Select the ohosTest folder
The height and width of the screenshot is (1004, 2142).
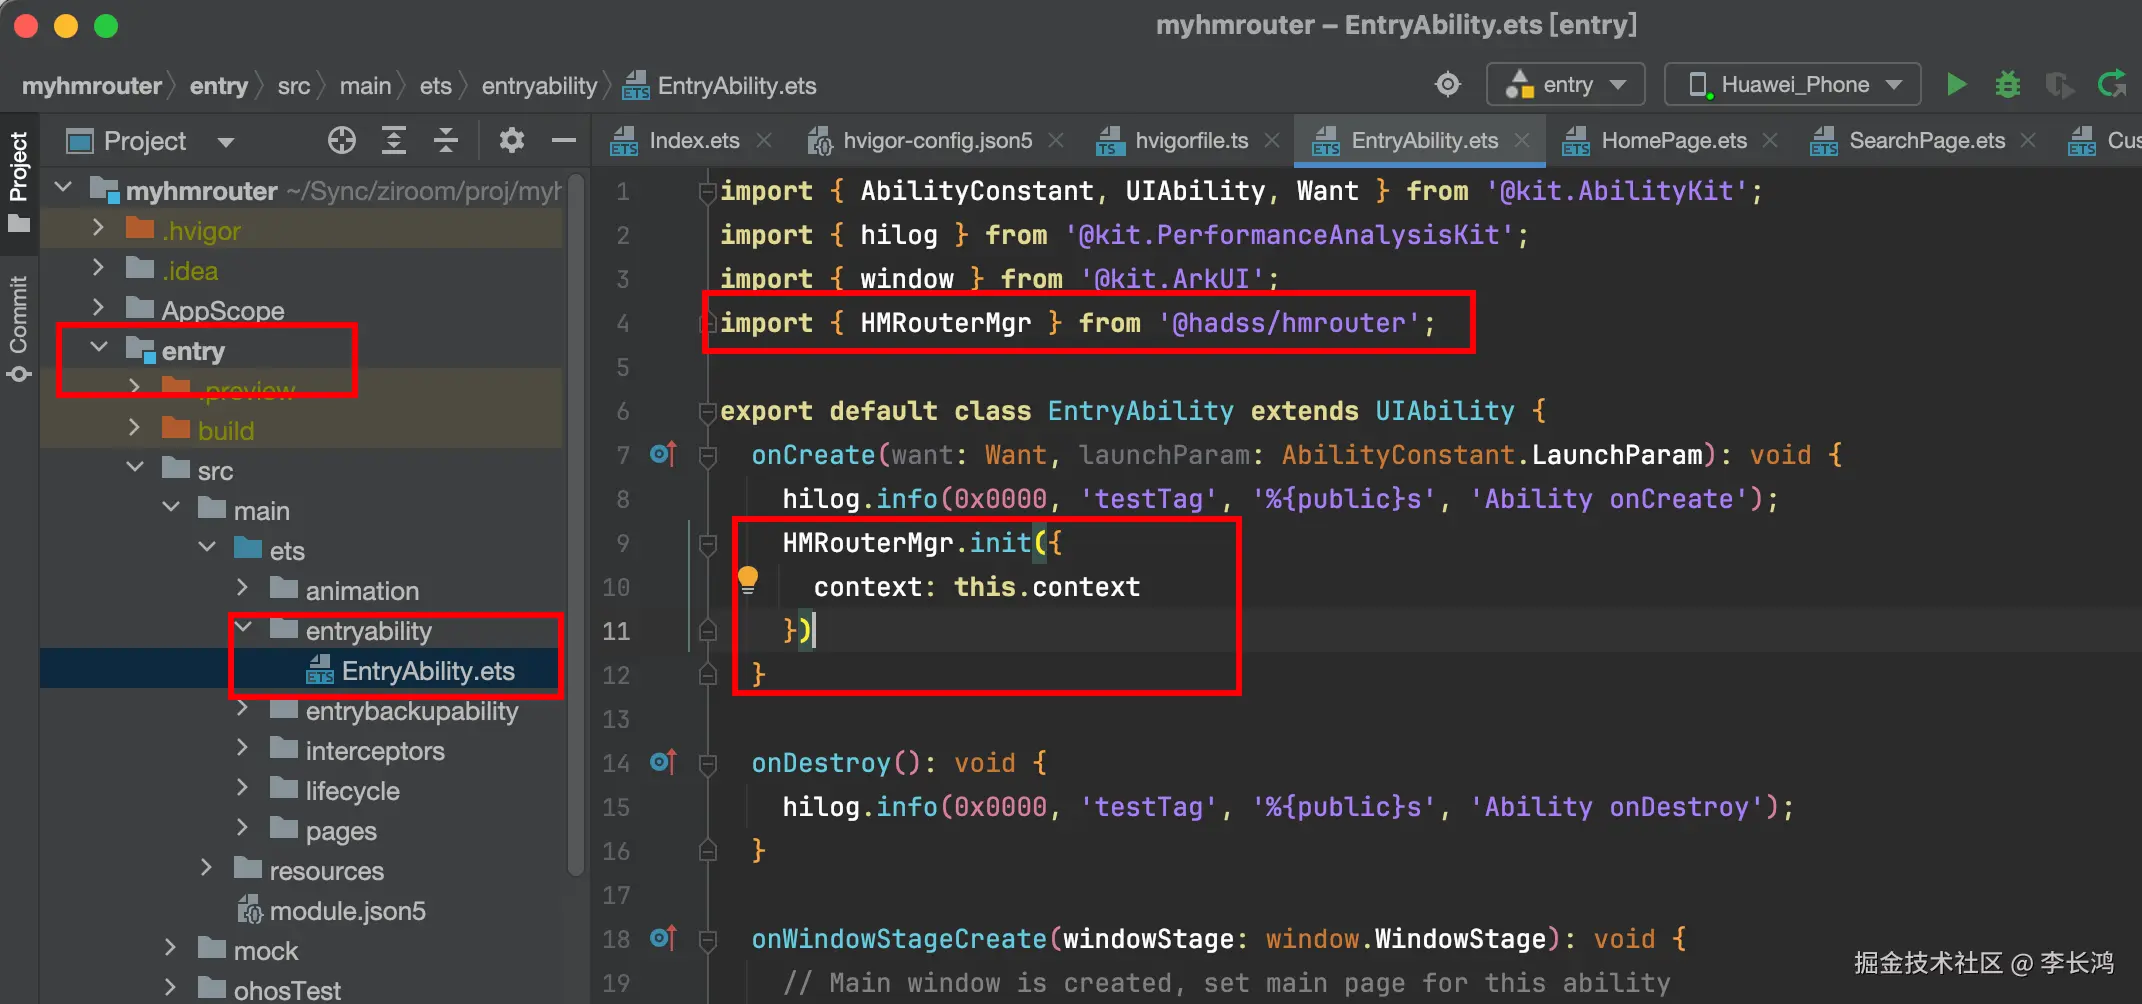[x=287, y=990]
